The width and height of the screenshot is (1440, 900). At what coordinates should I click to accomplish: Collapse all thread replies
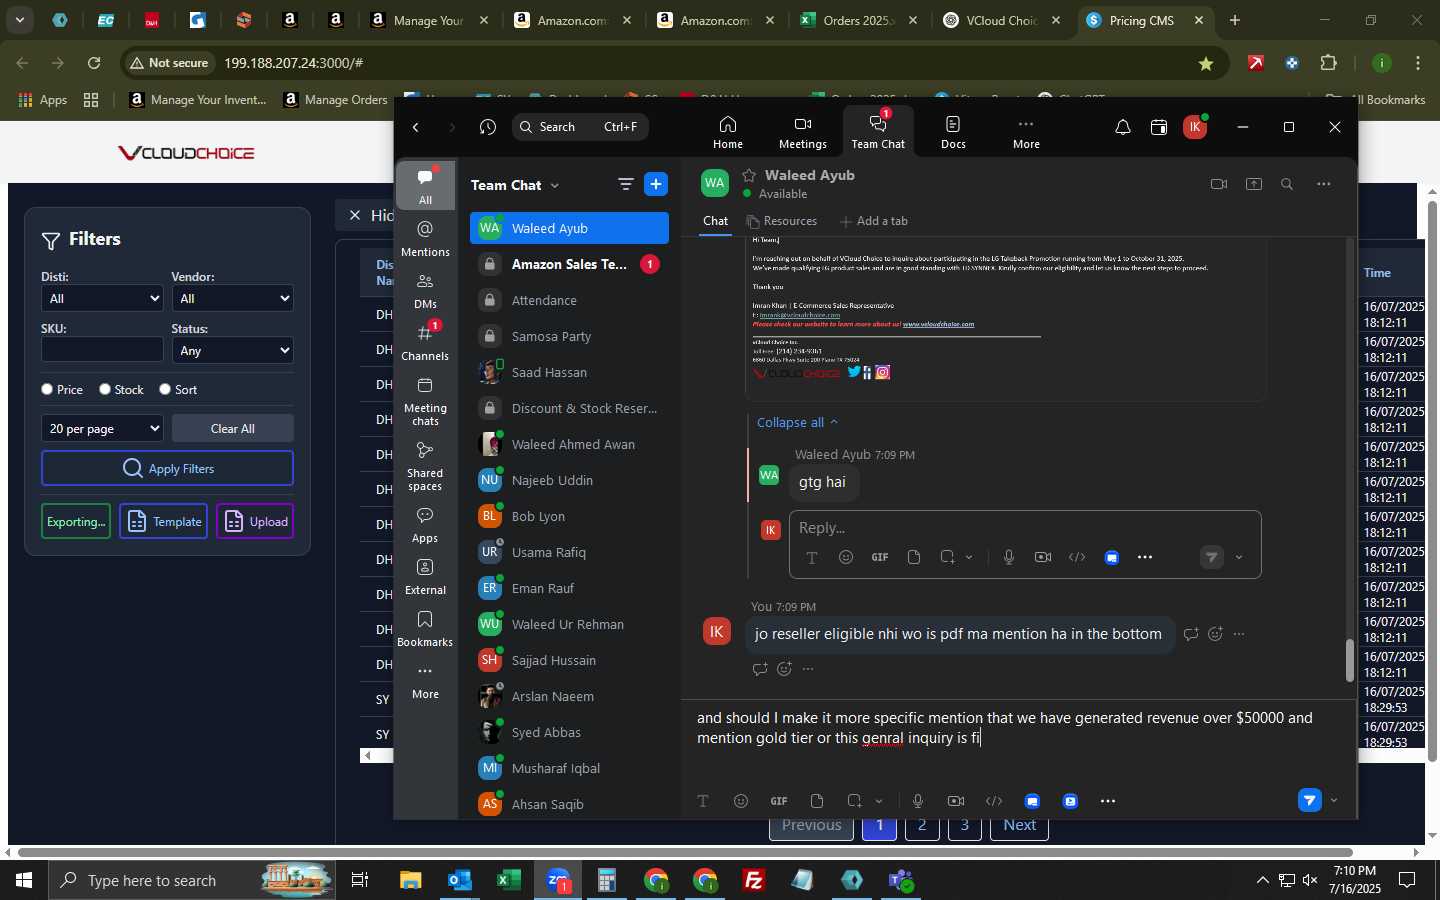click(797, 422)
